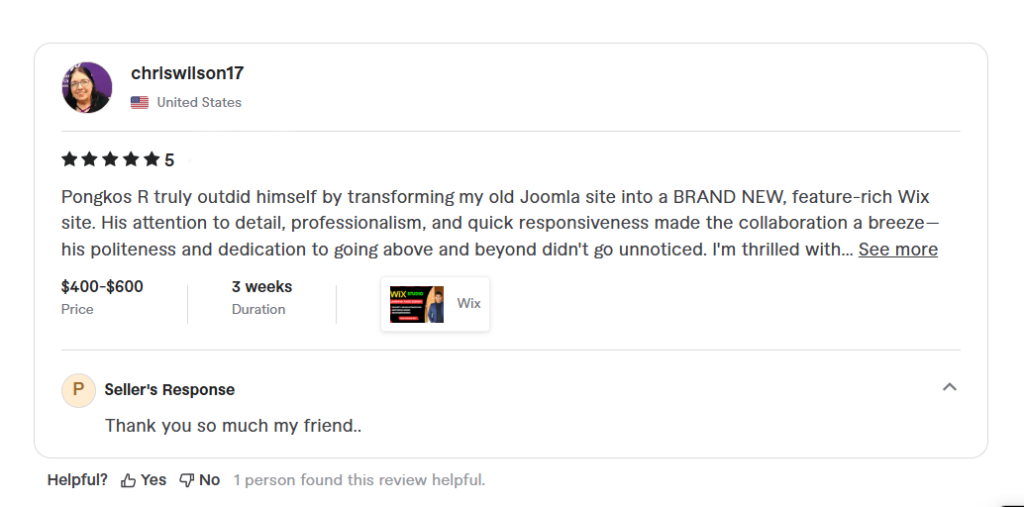Click chriswilson17's profile avatar
The height and width of the screenshot is (507, 1024).
pos(87,87)
